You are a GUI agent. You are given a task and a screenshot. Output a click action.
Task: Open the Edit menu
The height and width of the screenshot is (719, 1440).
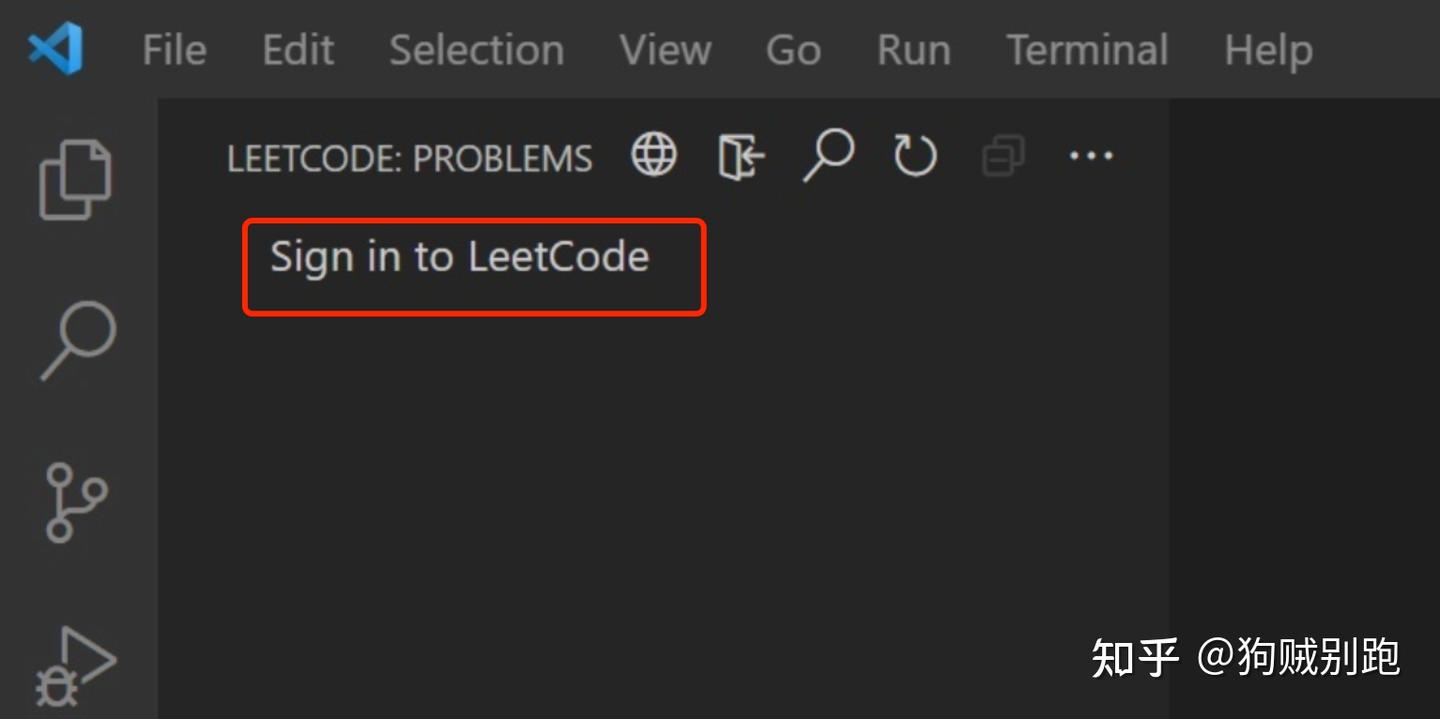pyautogui.click(x=296, y=50)
